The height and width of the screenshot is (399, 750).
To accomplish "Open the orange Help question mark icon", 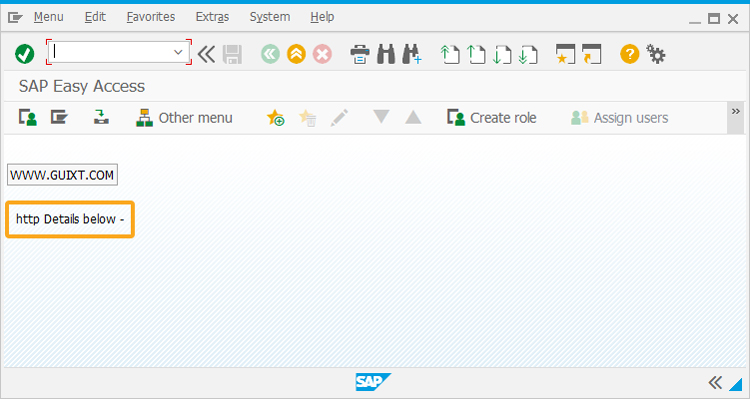I will [x=629, y=54].
